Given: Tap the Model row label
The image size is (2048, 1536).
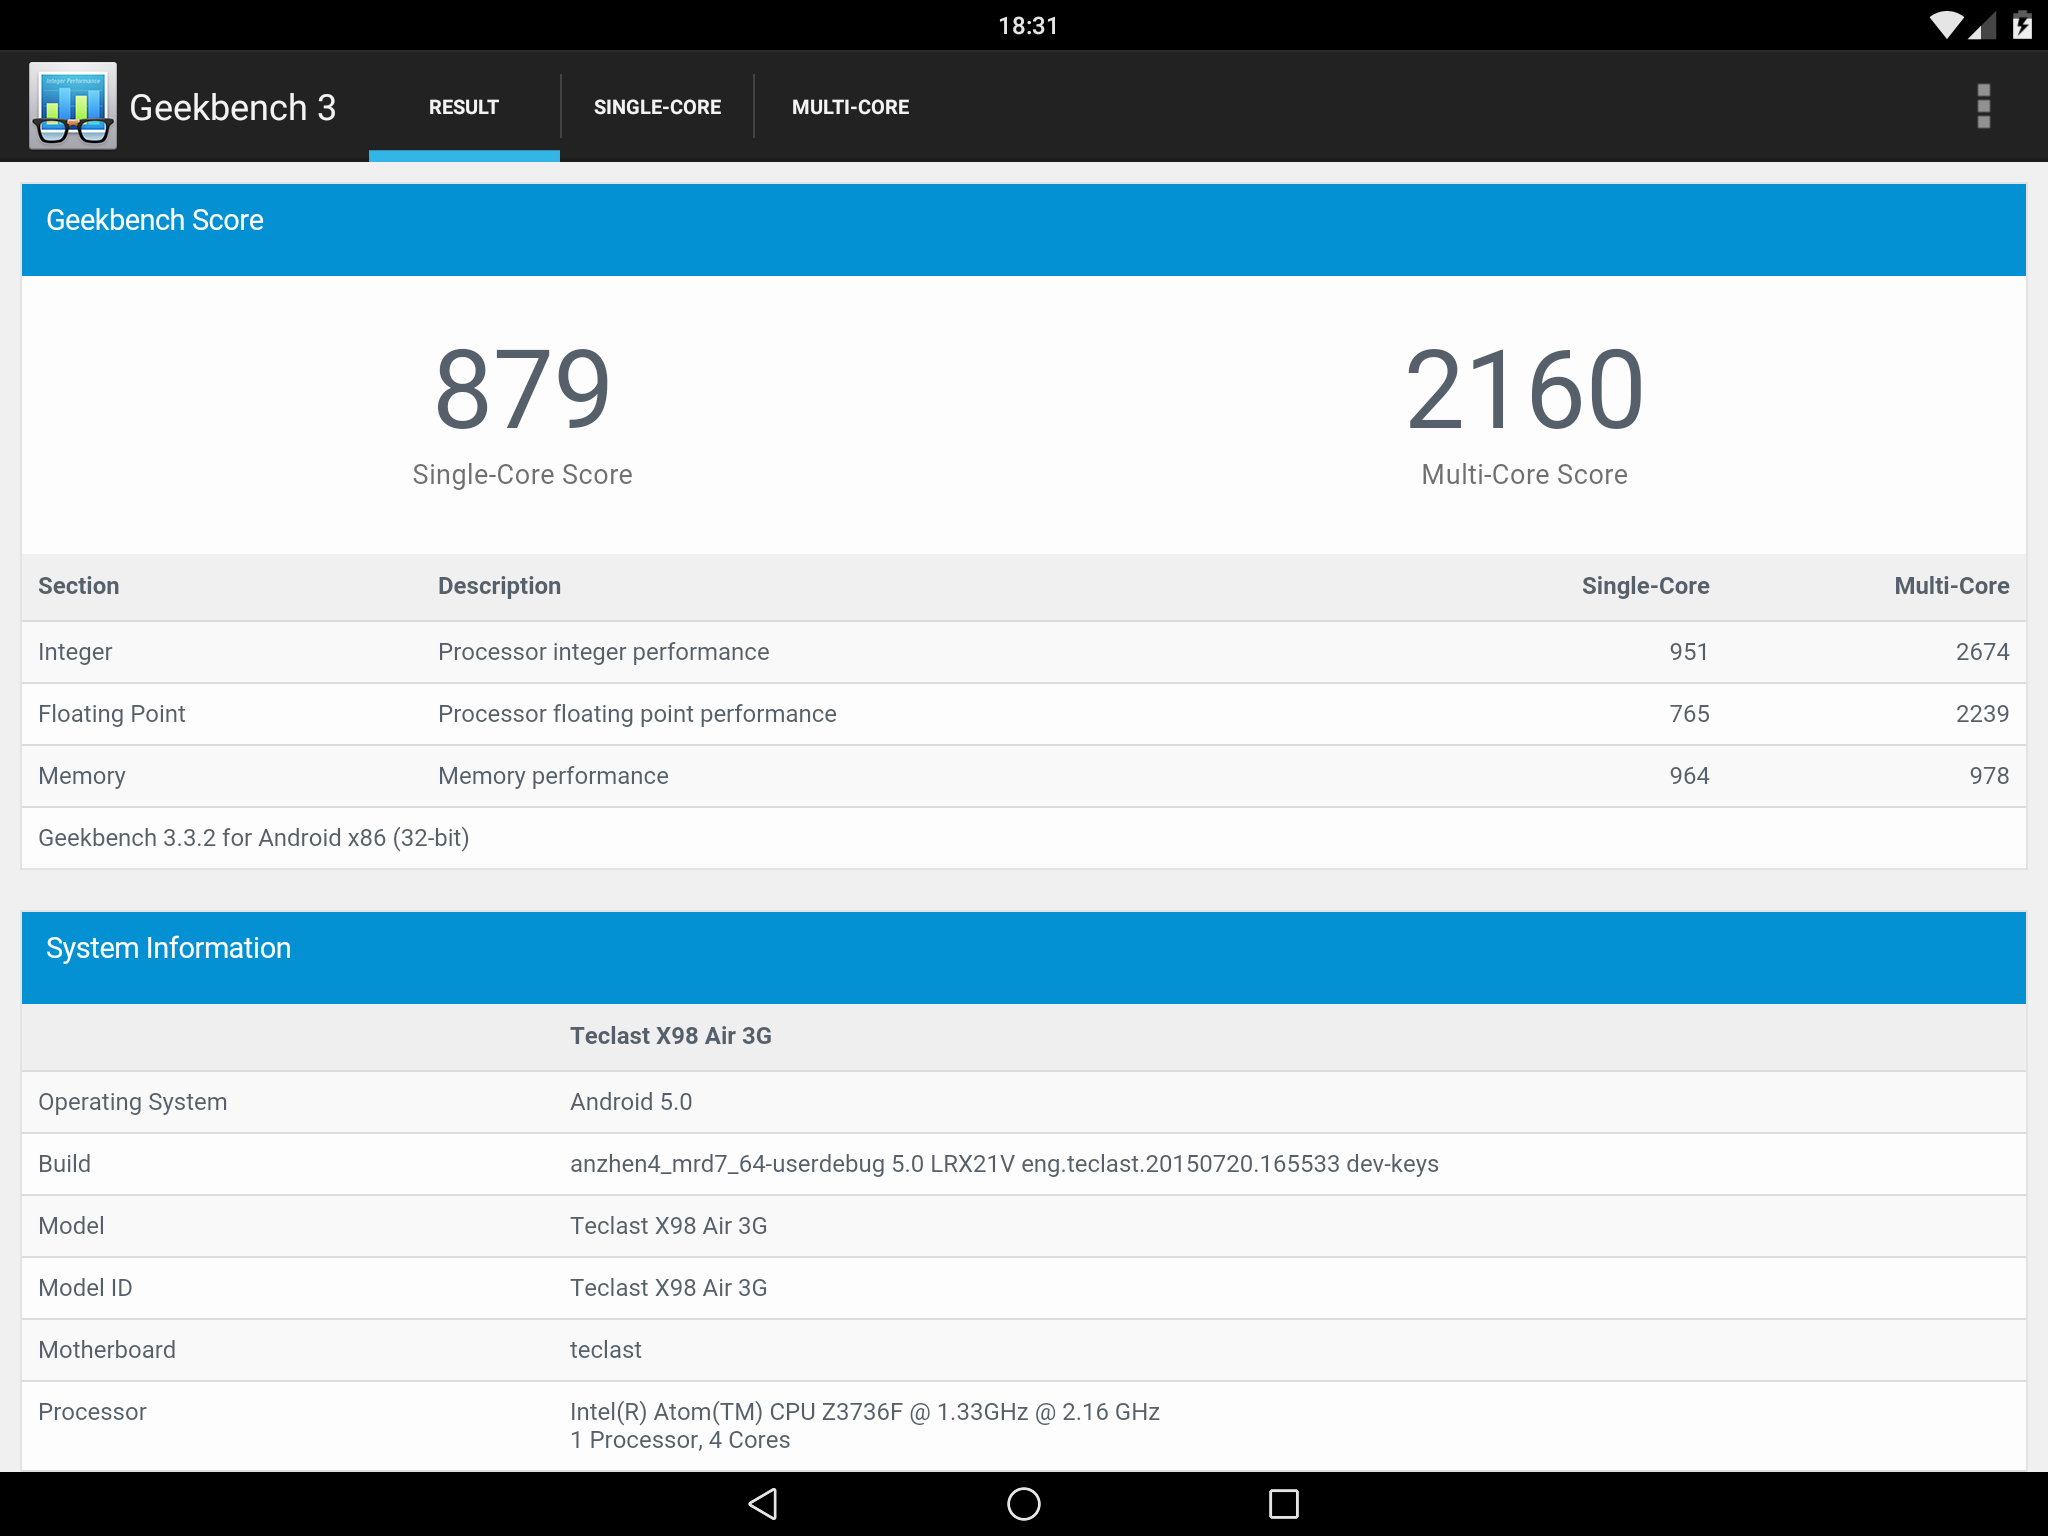Looking at the screenshot, I should tap(71, 1226).
